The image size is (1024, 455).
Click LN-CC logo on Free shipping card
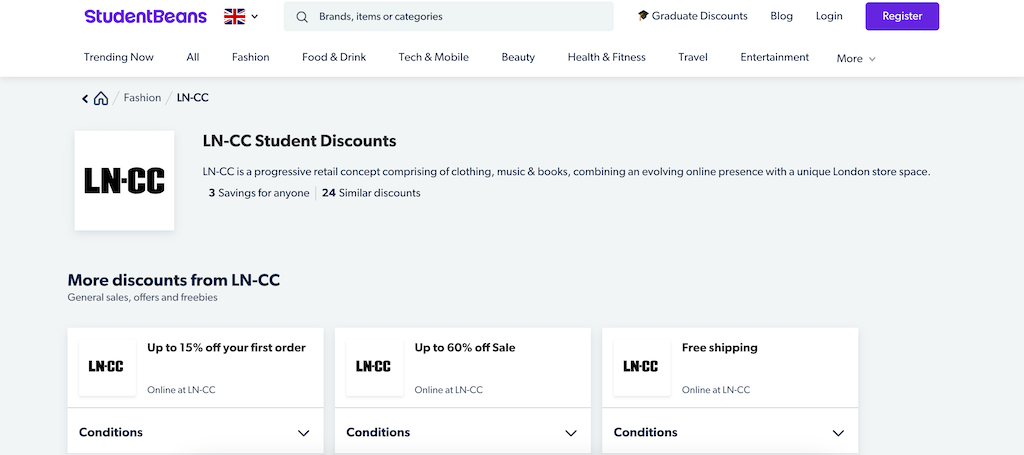(x=641, y=367)
